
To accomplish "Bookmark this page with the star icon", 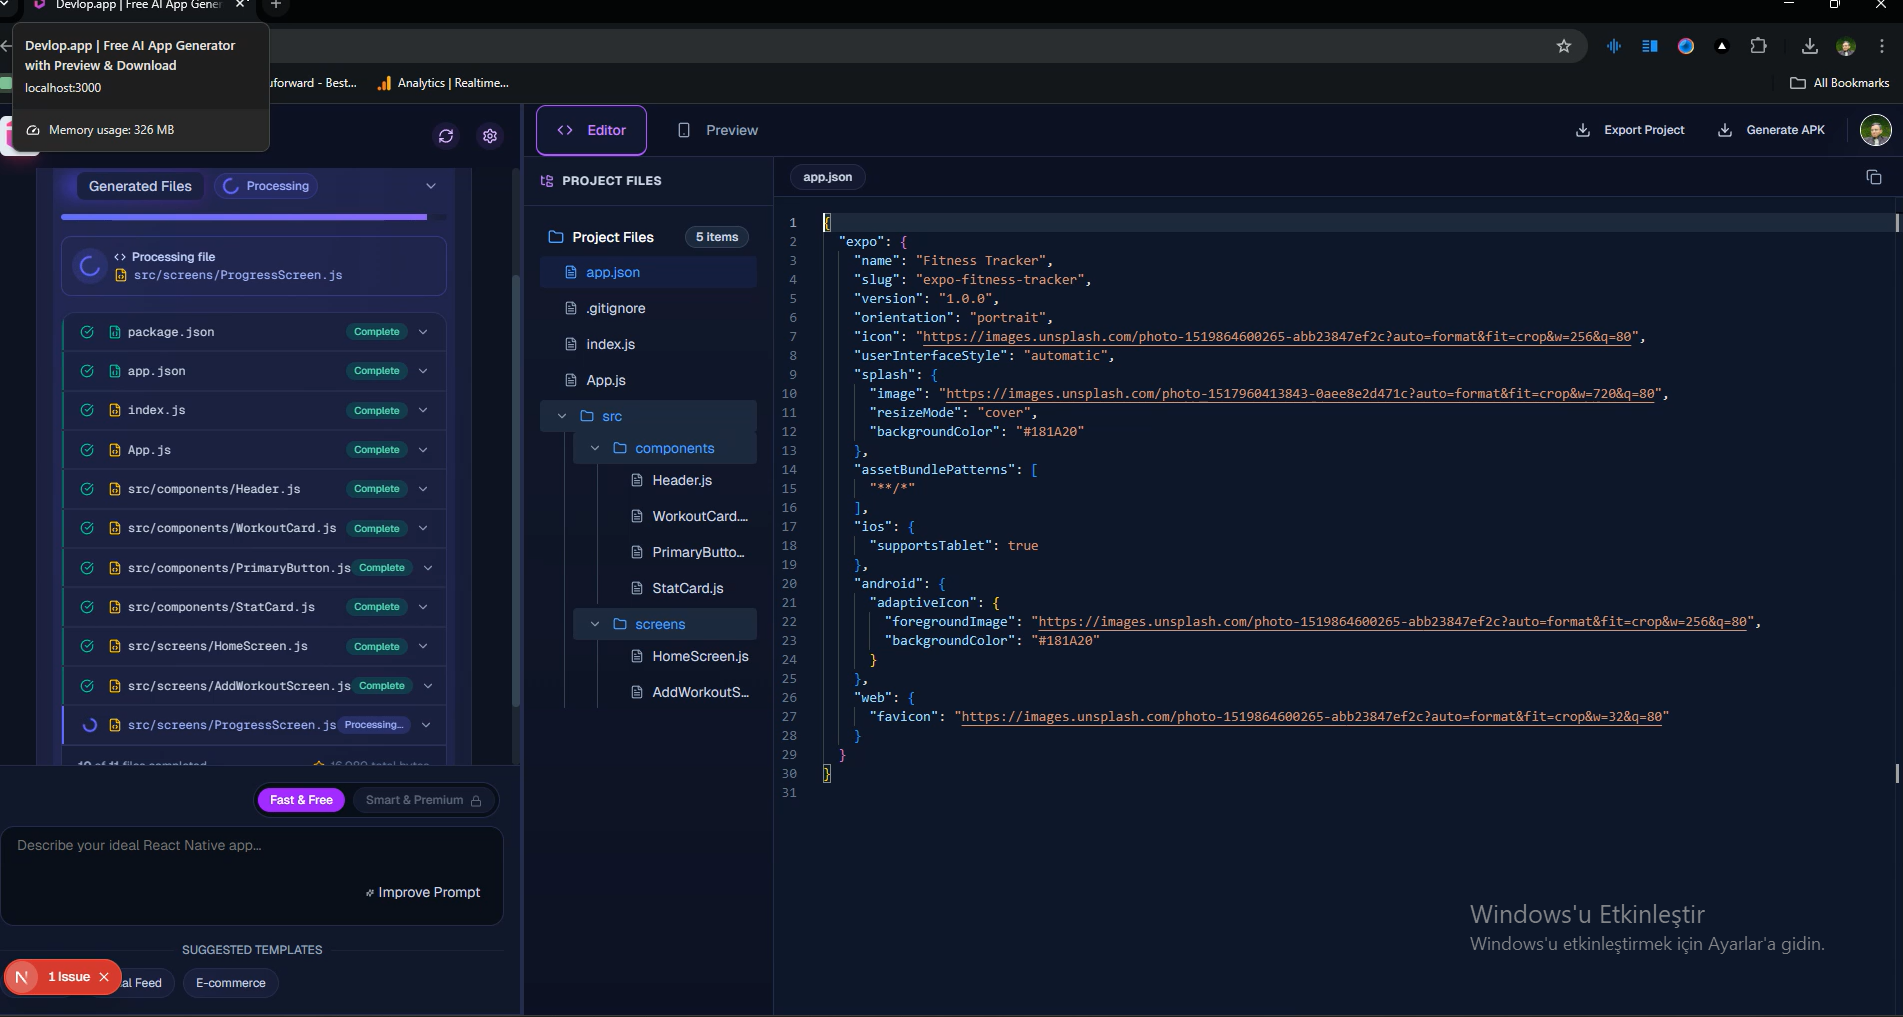I will (x=1563, y=46).
